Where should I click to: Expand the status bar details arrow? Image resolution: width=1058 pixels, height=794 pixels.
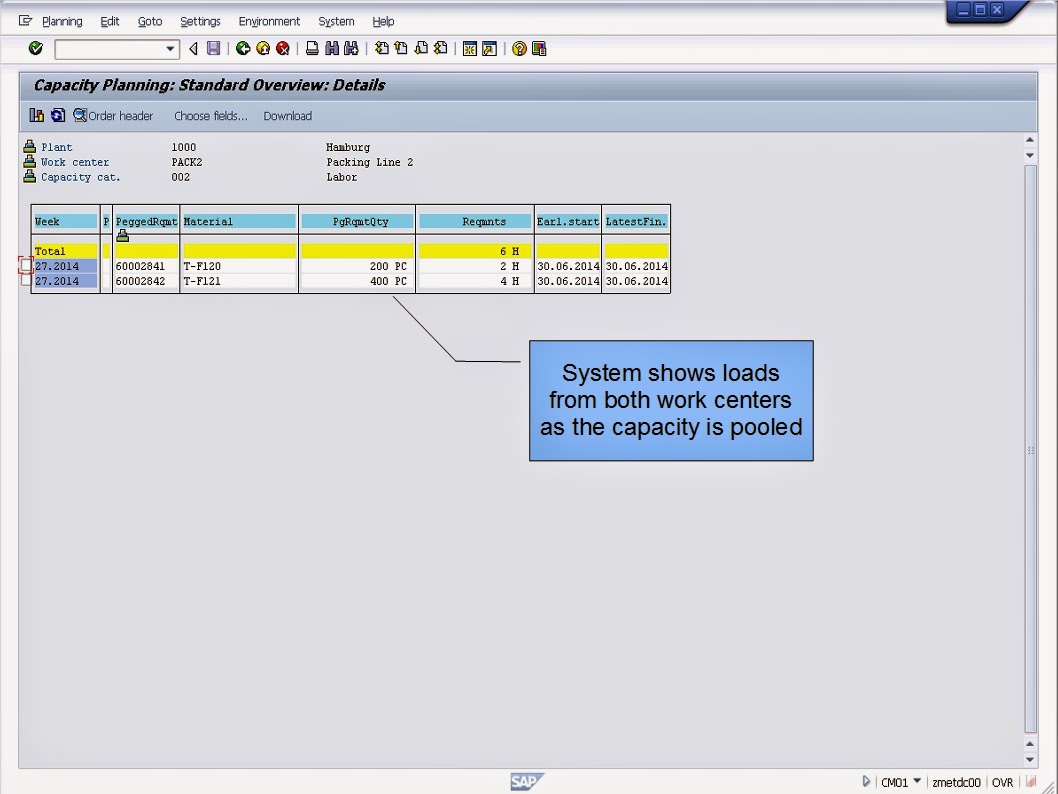click(866, 782)
